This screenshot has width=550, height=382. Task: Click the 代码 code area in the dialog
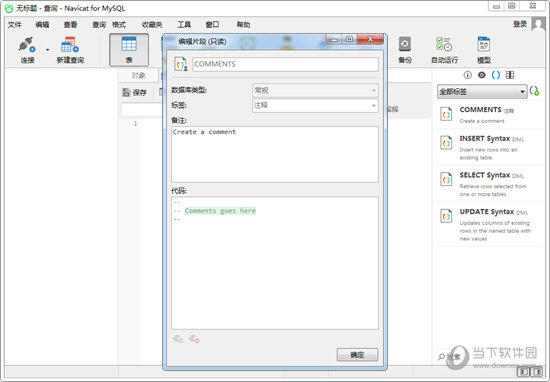[275, 263]
